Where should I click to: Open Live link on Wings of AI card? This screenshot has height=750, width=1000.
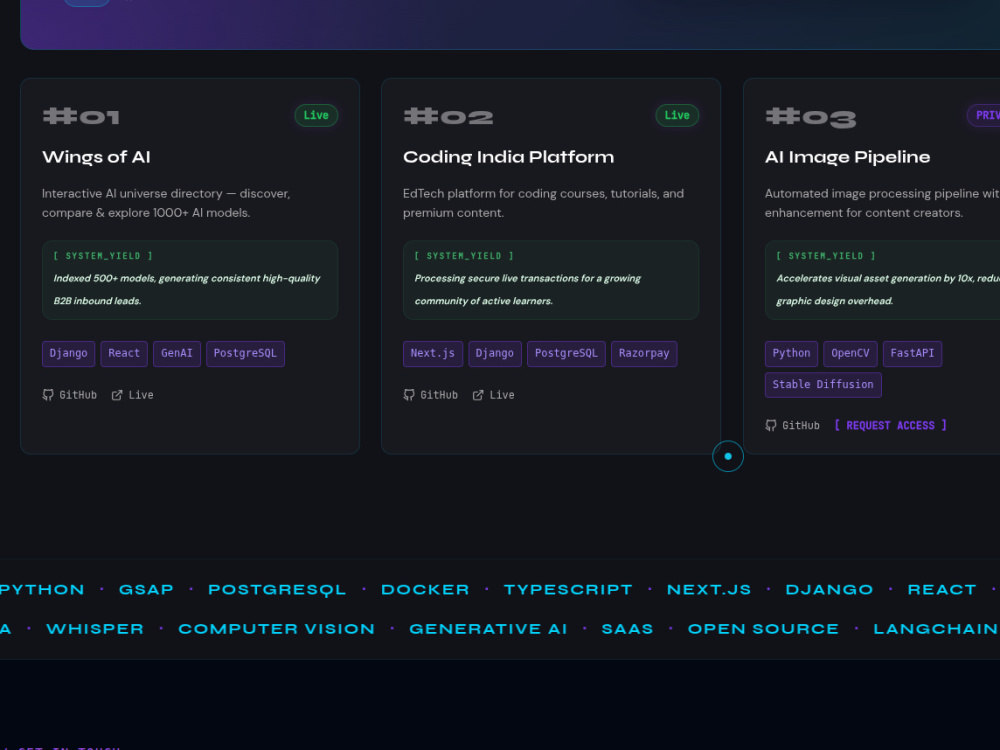[x=133, y=395]
